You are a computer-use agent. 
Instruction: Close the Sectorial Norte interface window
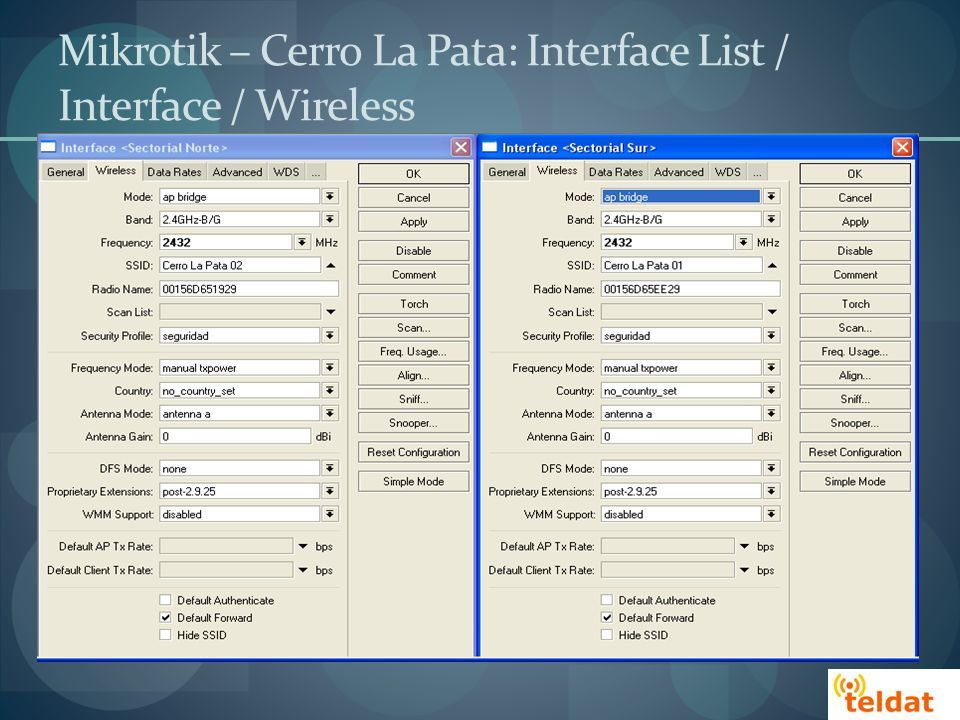pyautogui.click(x=460, y=147)
